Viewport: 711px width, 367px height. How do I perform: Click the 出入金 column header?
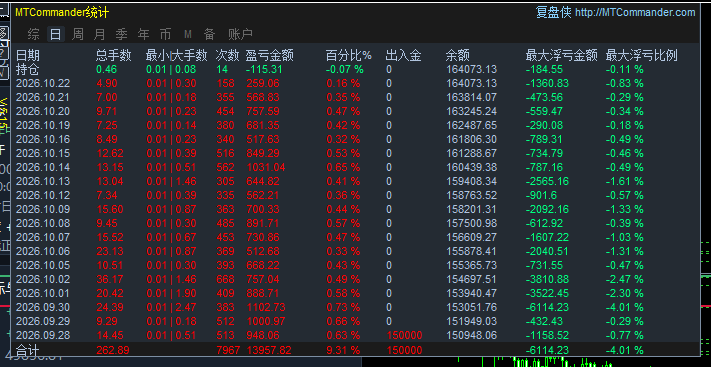coord(403,55)
